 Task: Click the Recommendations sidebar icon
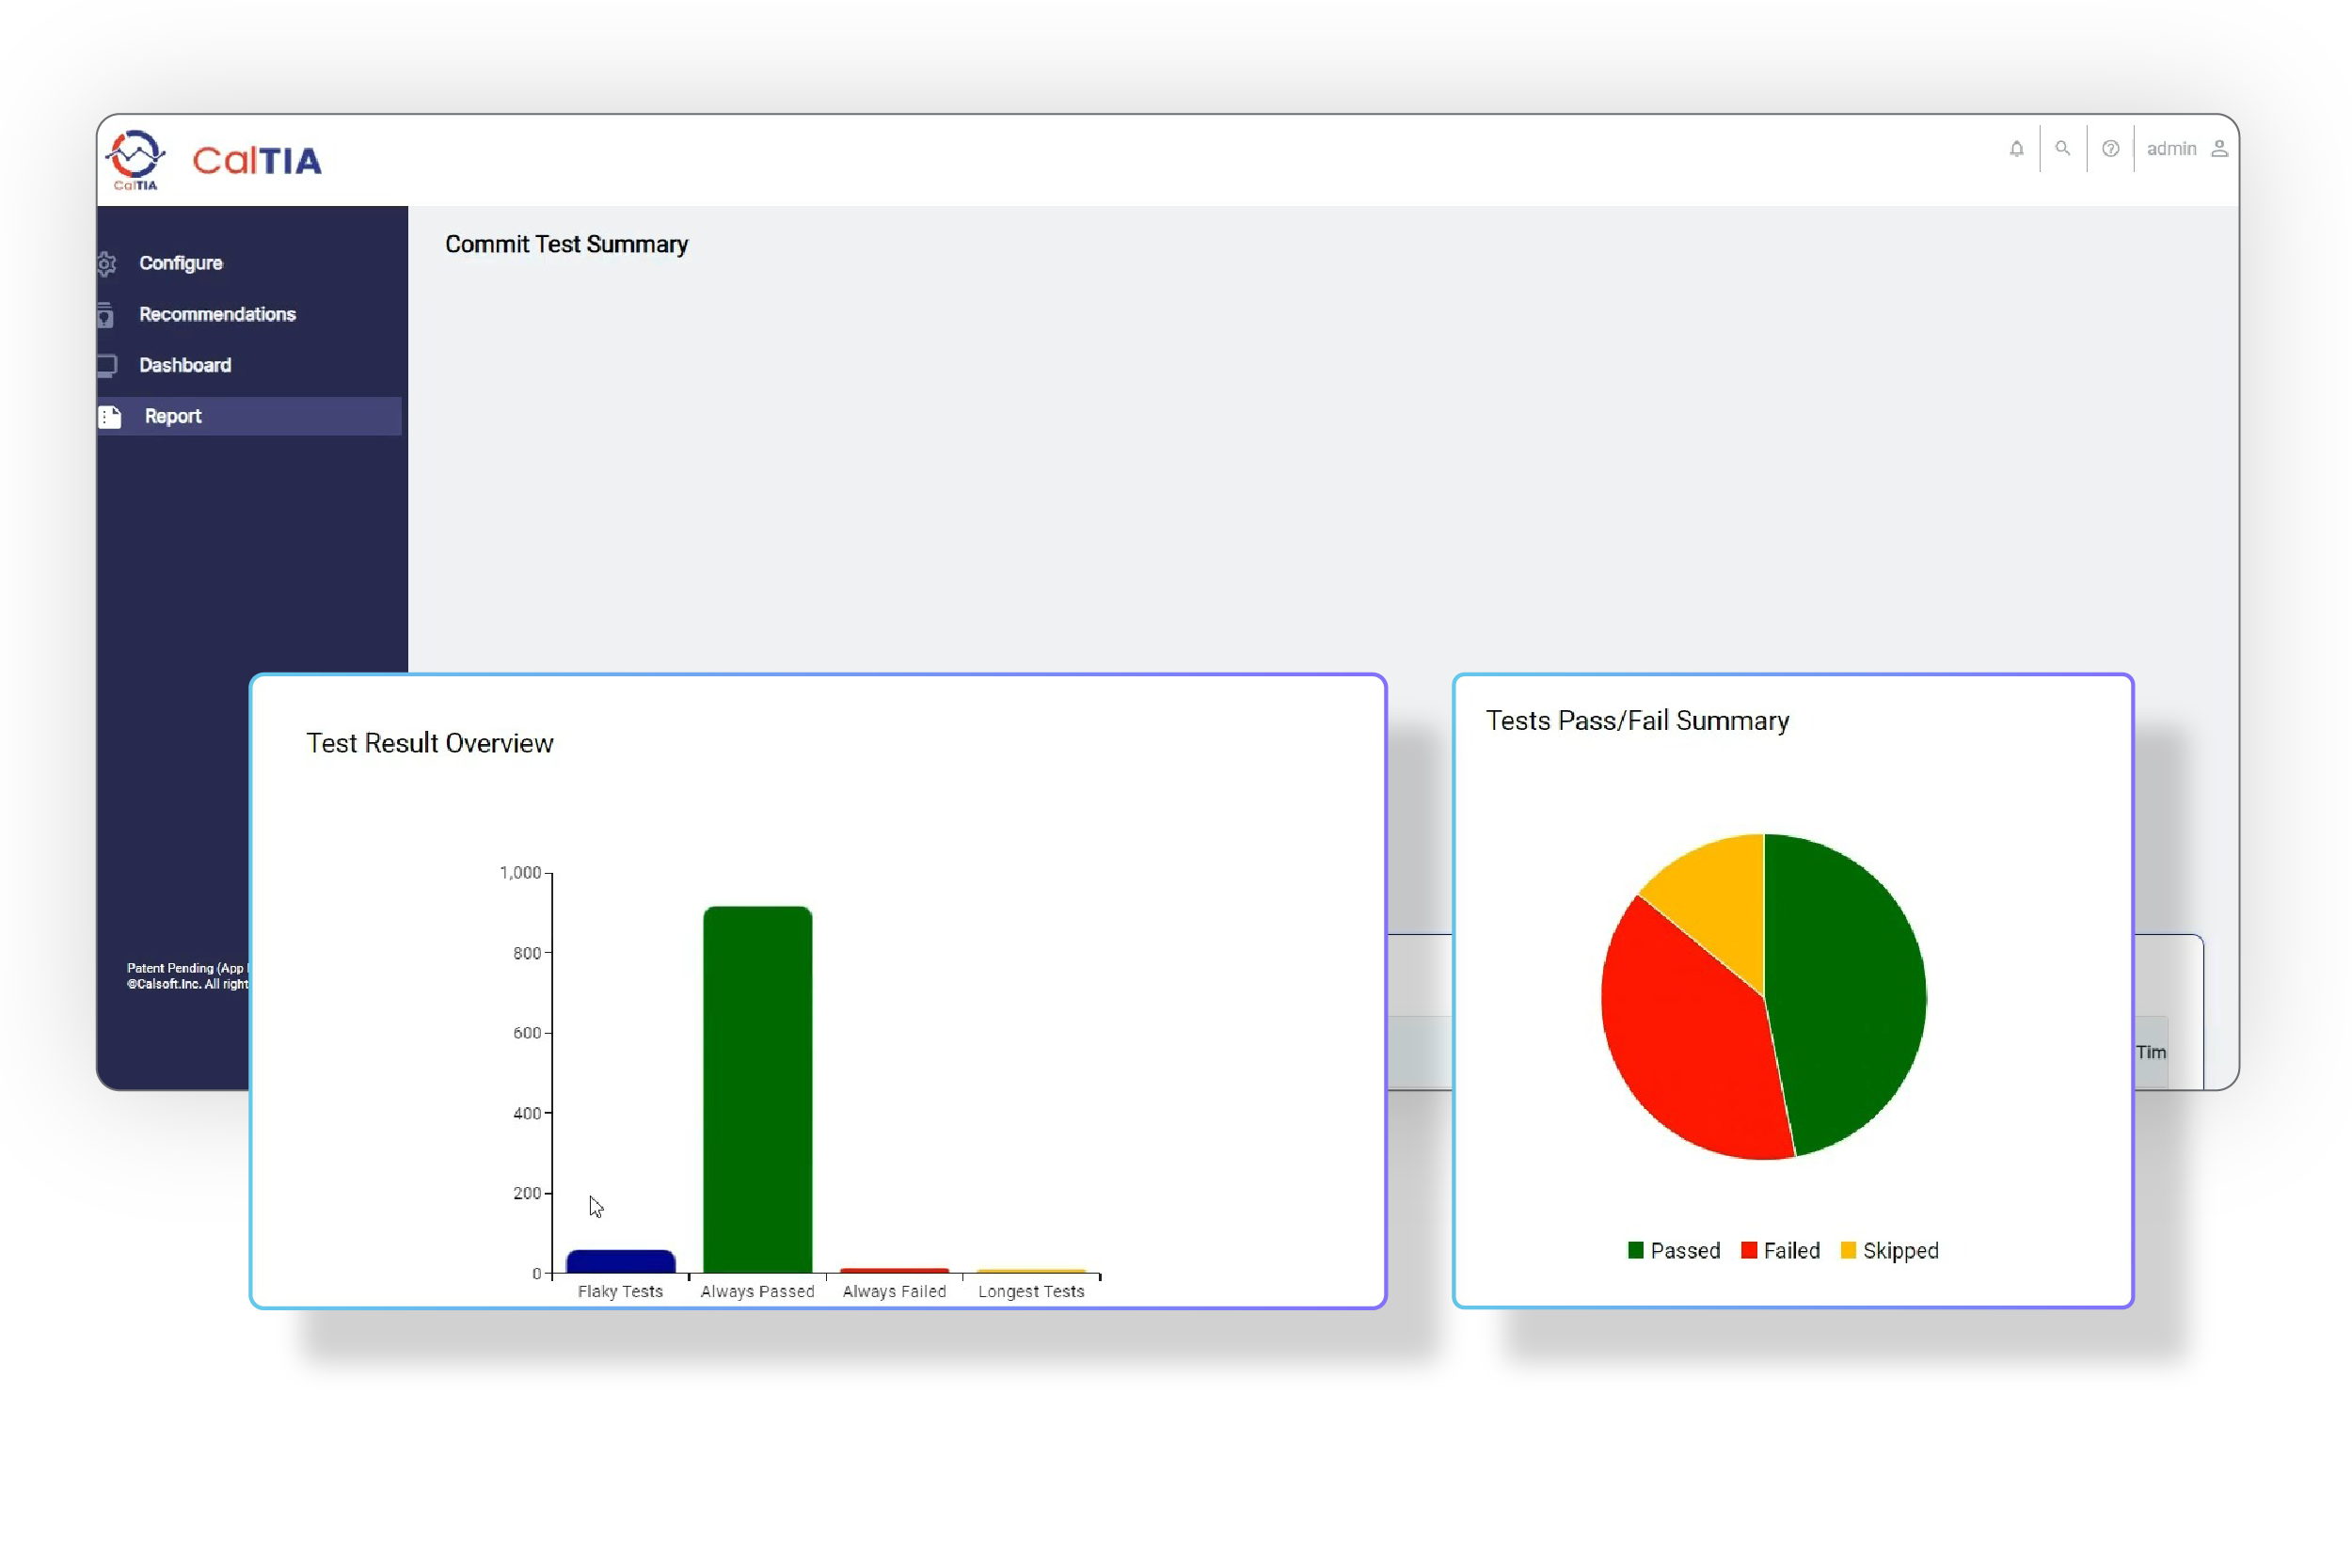click(x=106, y=316)
